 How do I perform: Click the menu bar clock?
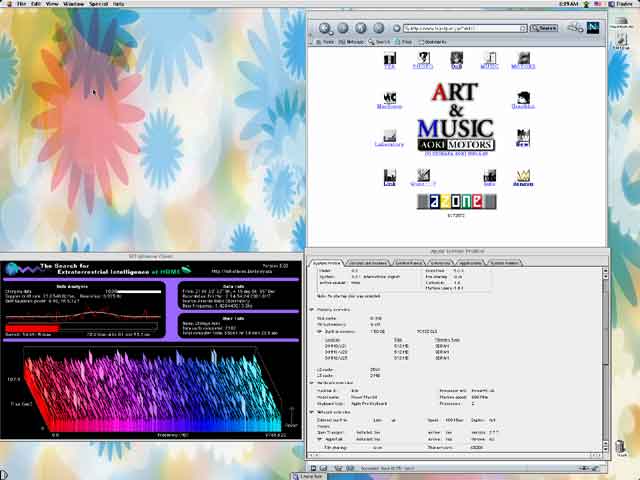pos(569,4)
